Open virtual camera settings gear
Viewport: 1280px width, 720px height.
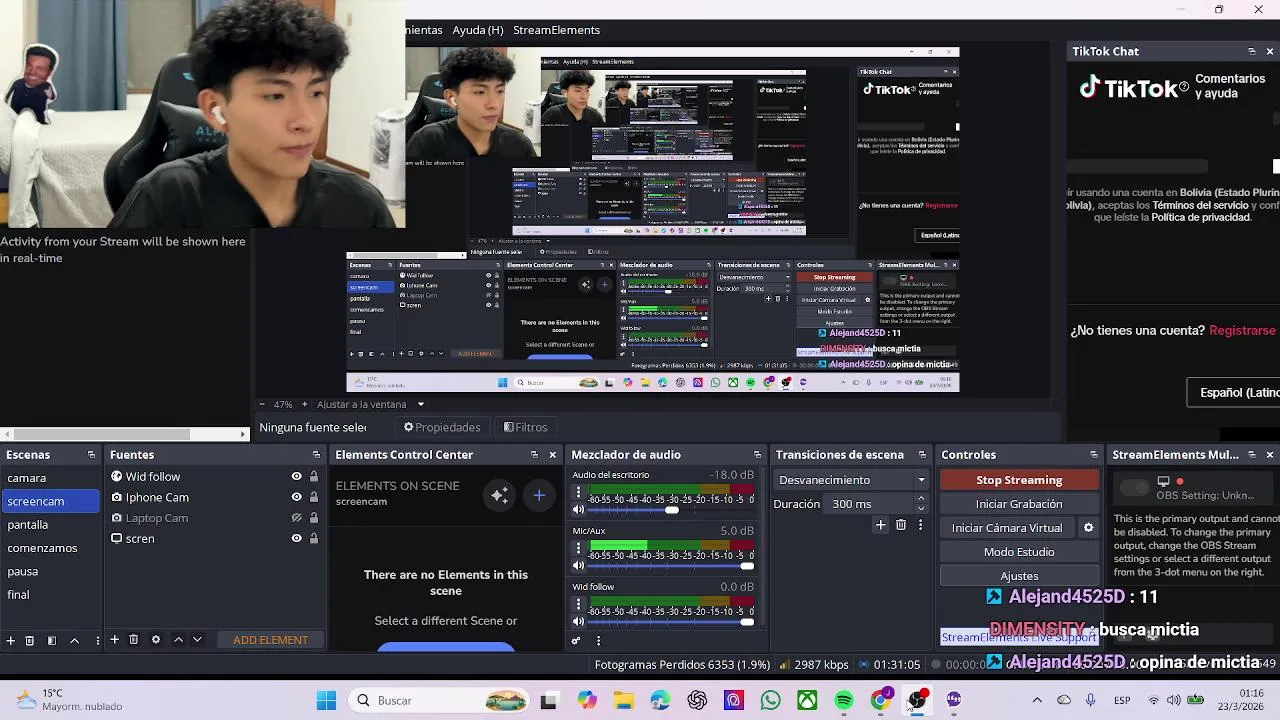1089,528
